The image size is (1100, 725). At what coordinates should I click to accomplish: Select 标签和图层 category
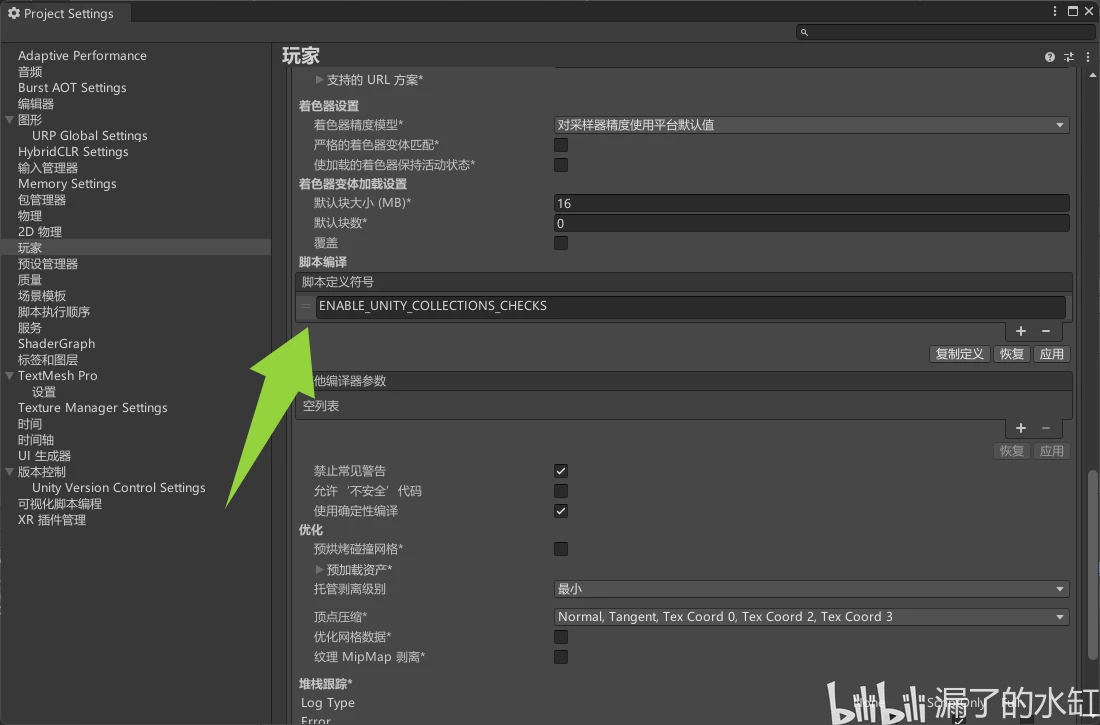coord(48,360)
